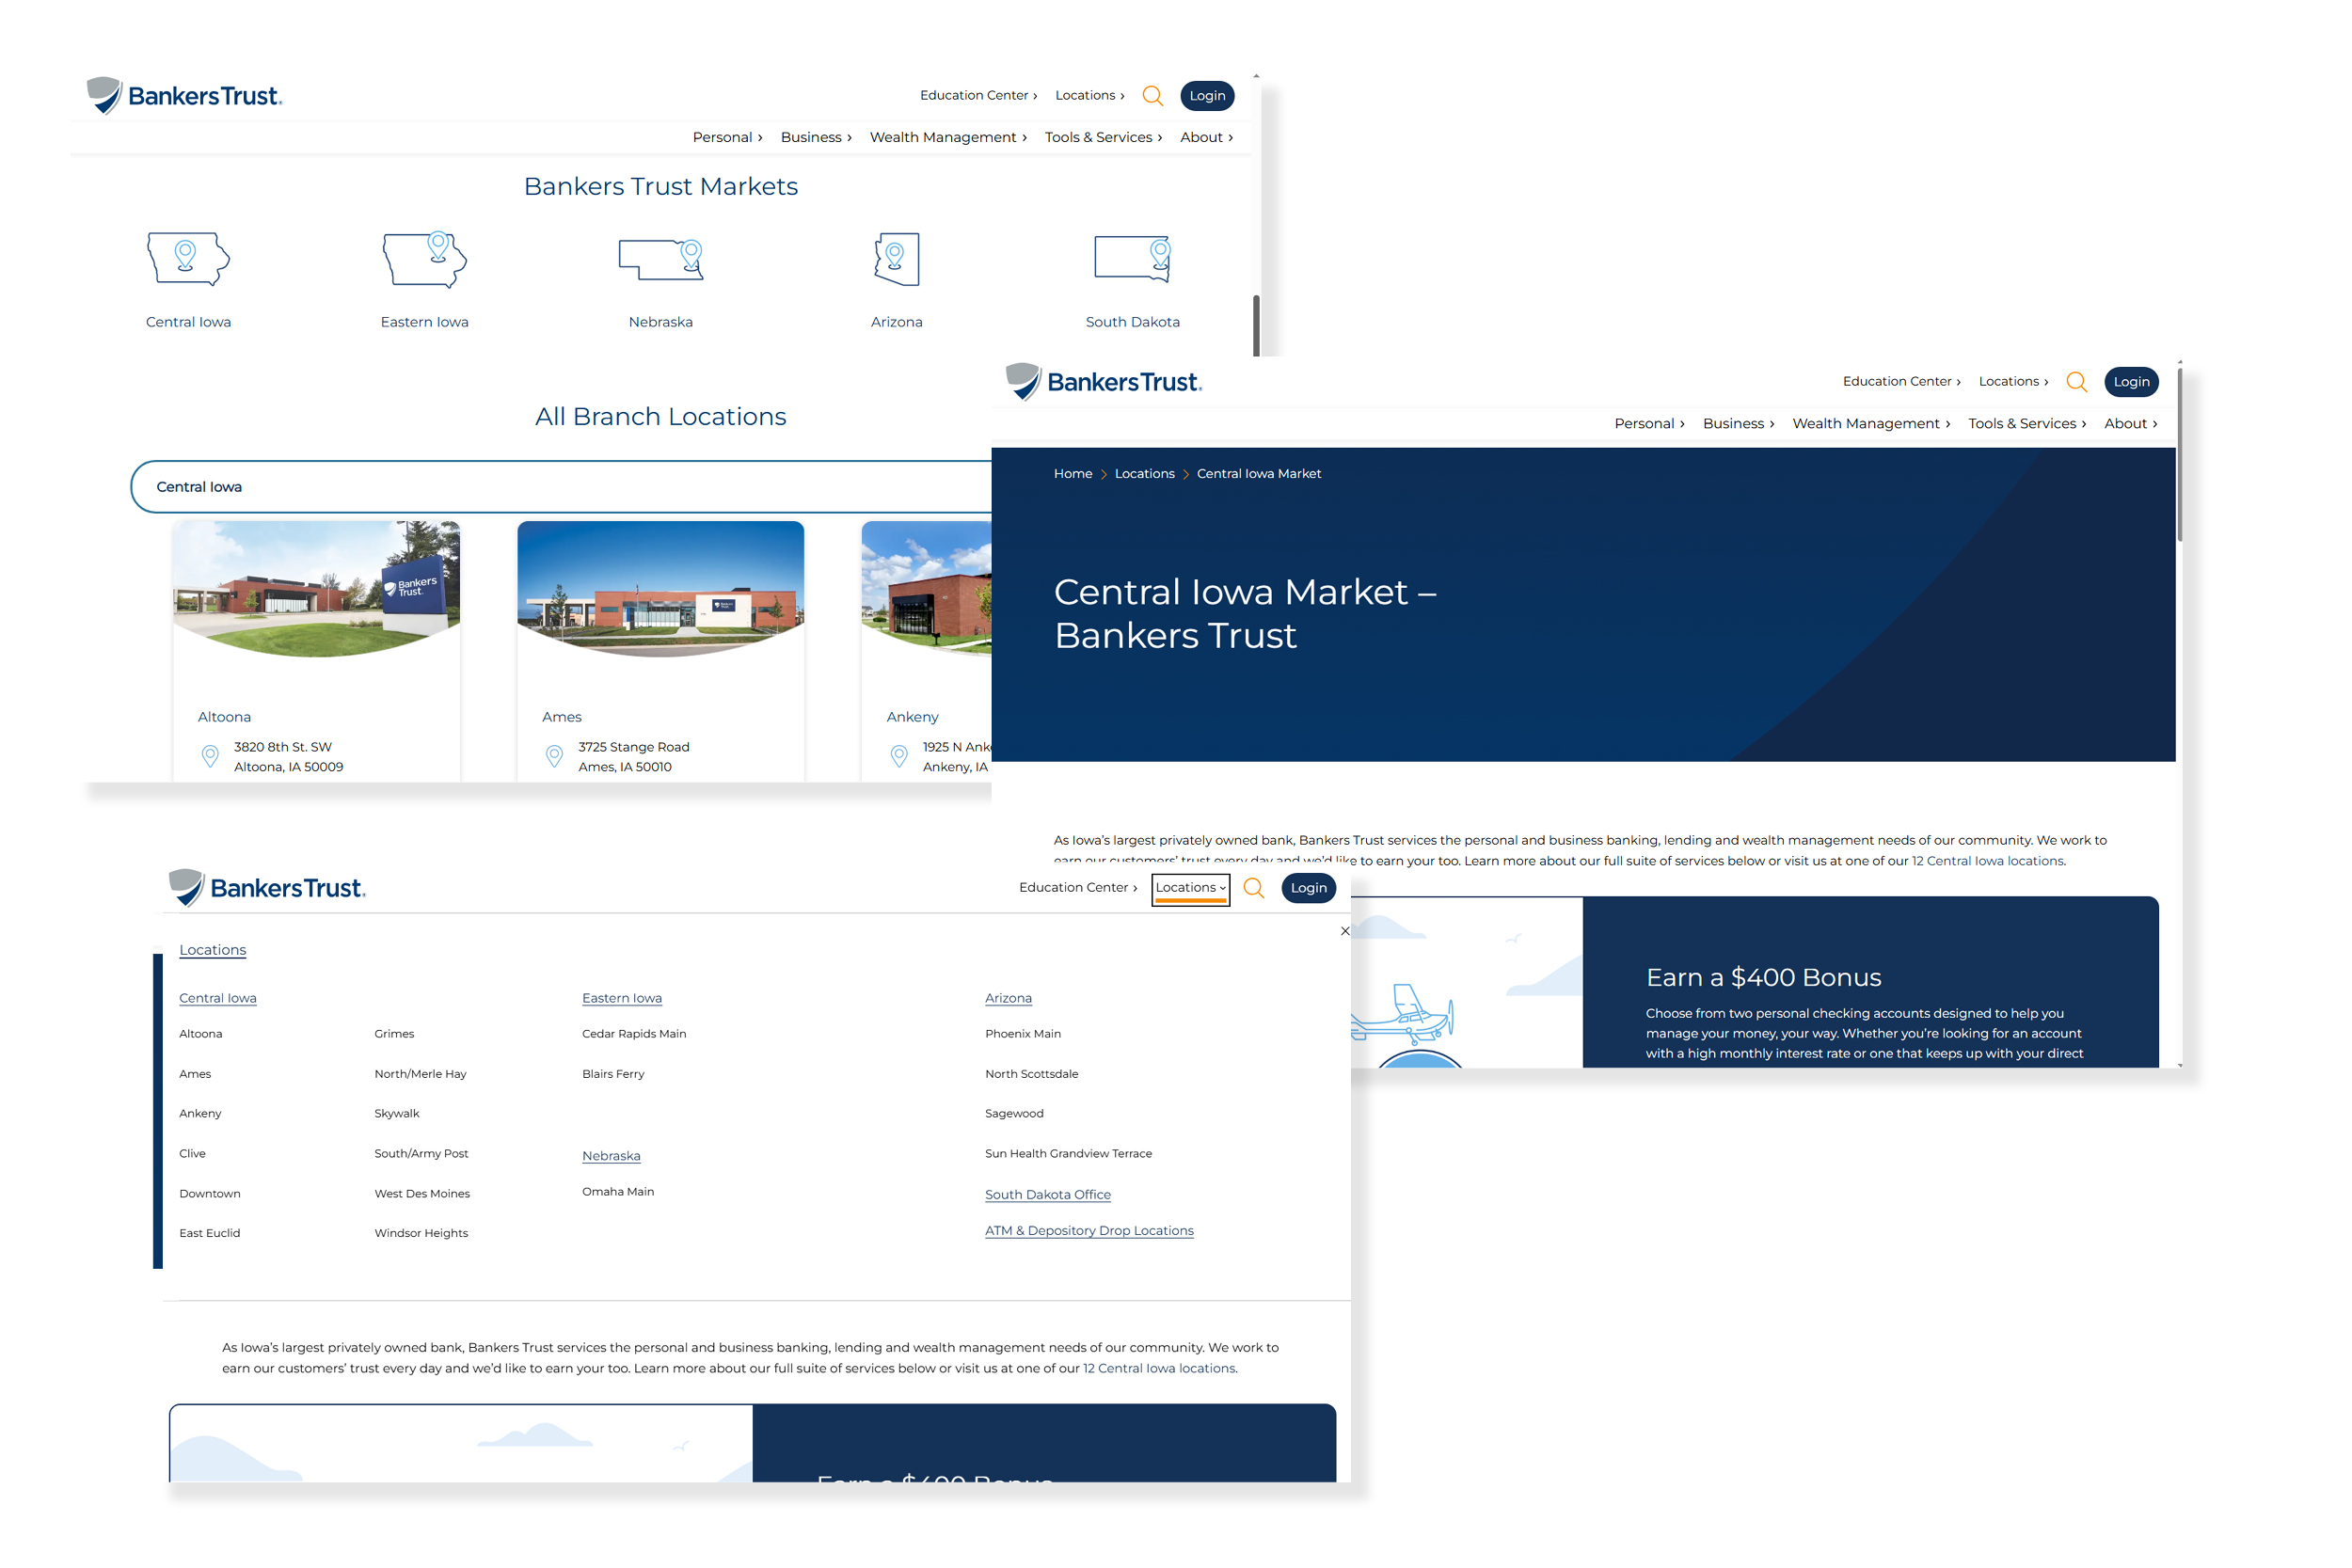Open Eastern Iowa link in mega menu
The image size is (2352, 1568).
(622, 998)
